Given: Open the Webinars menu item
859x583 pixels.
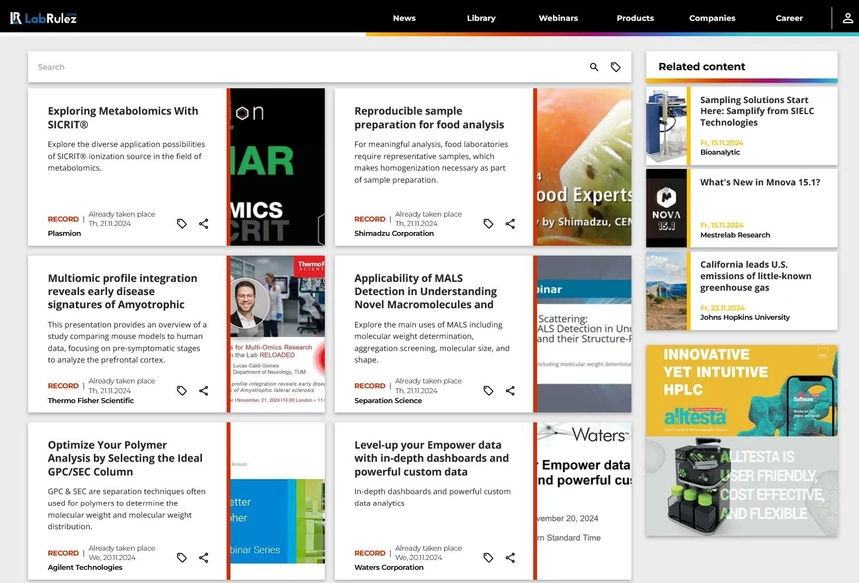Looking at the screenshot, I should coord(558,18).
